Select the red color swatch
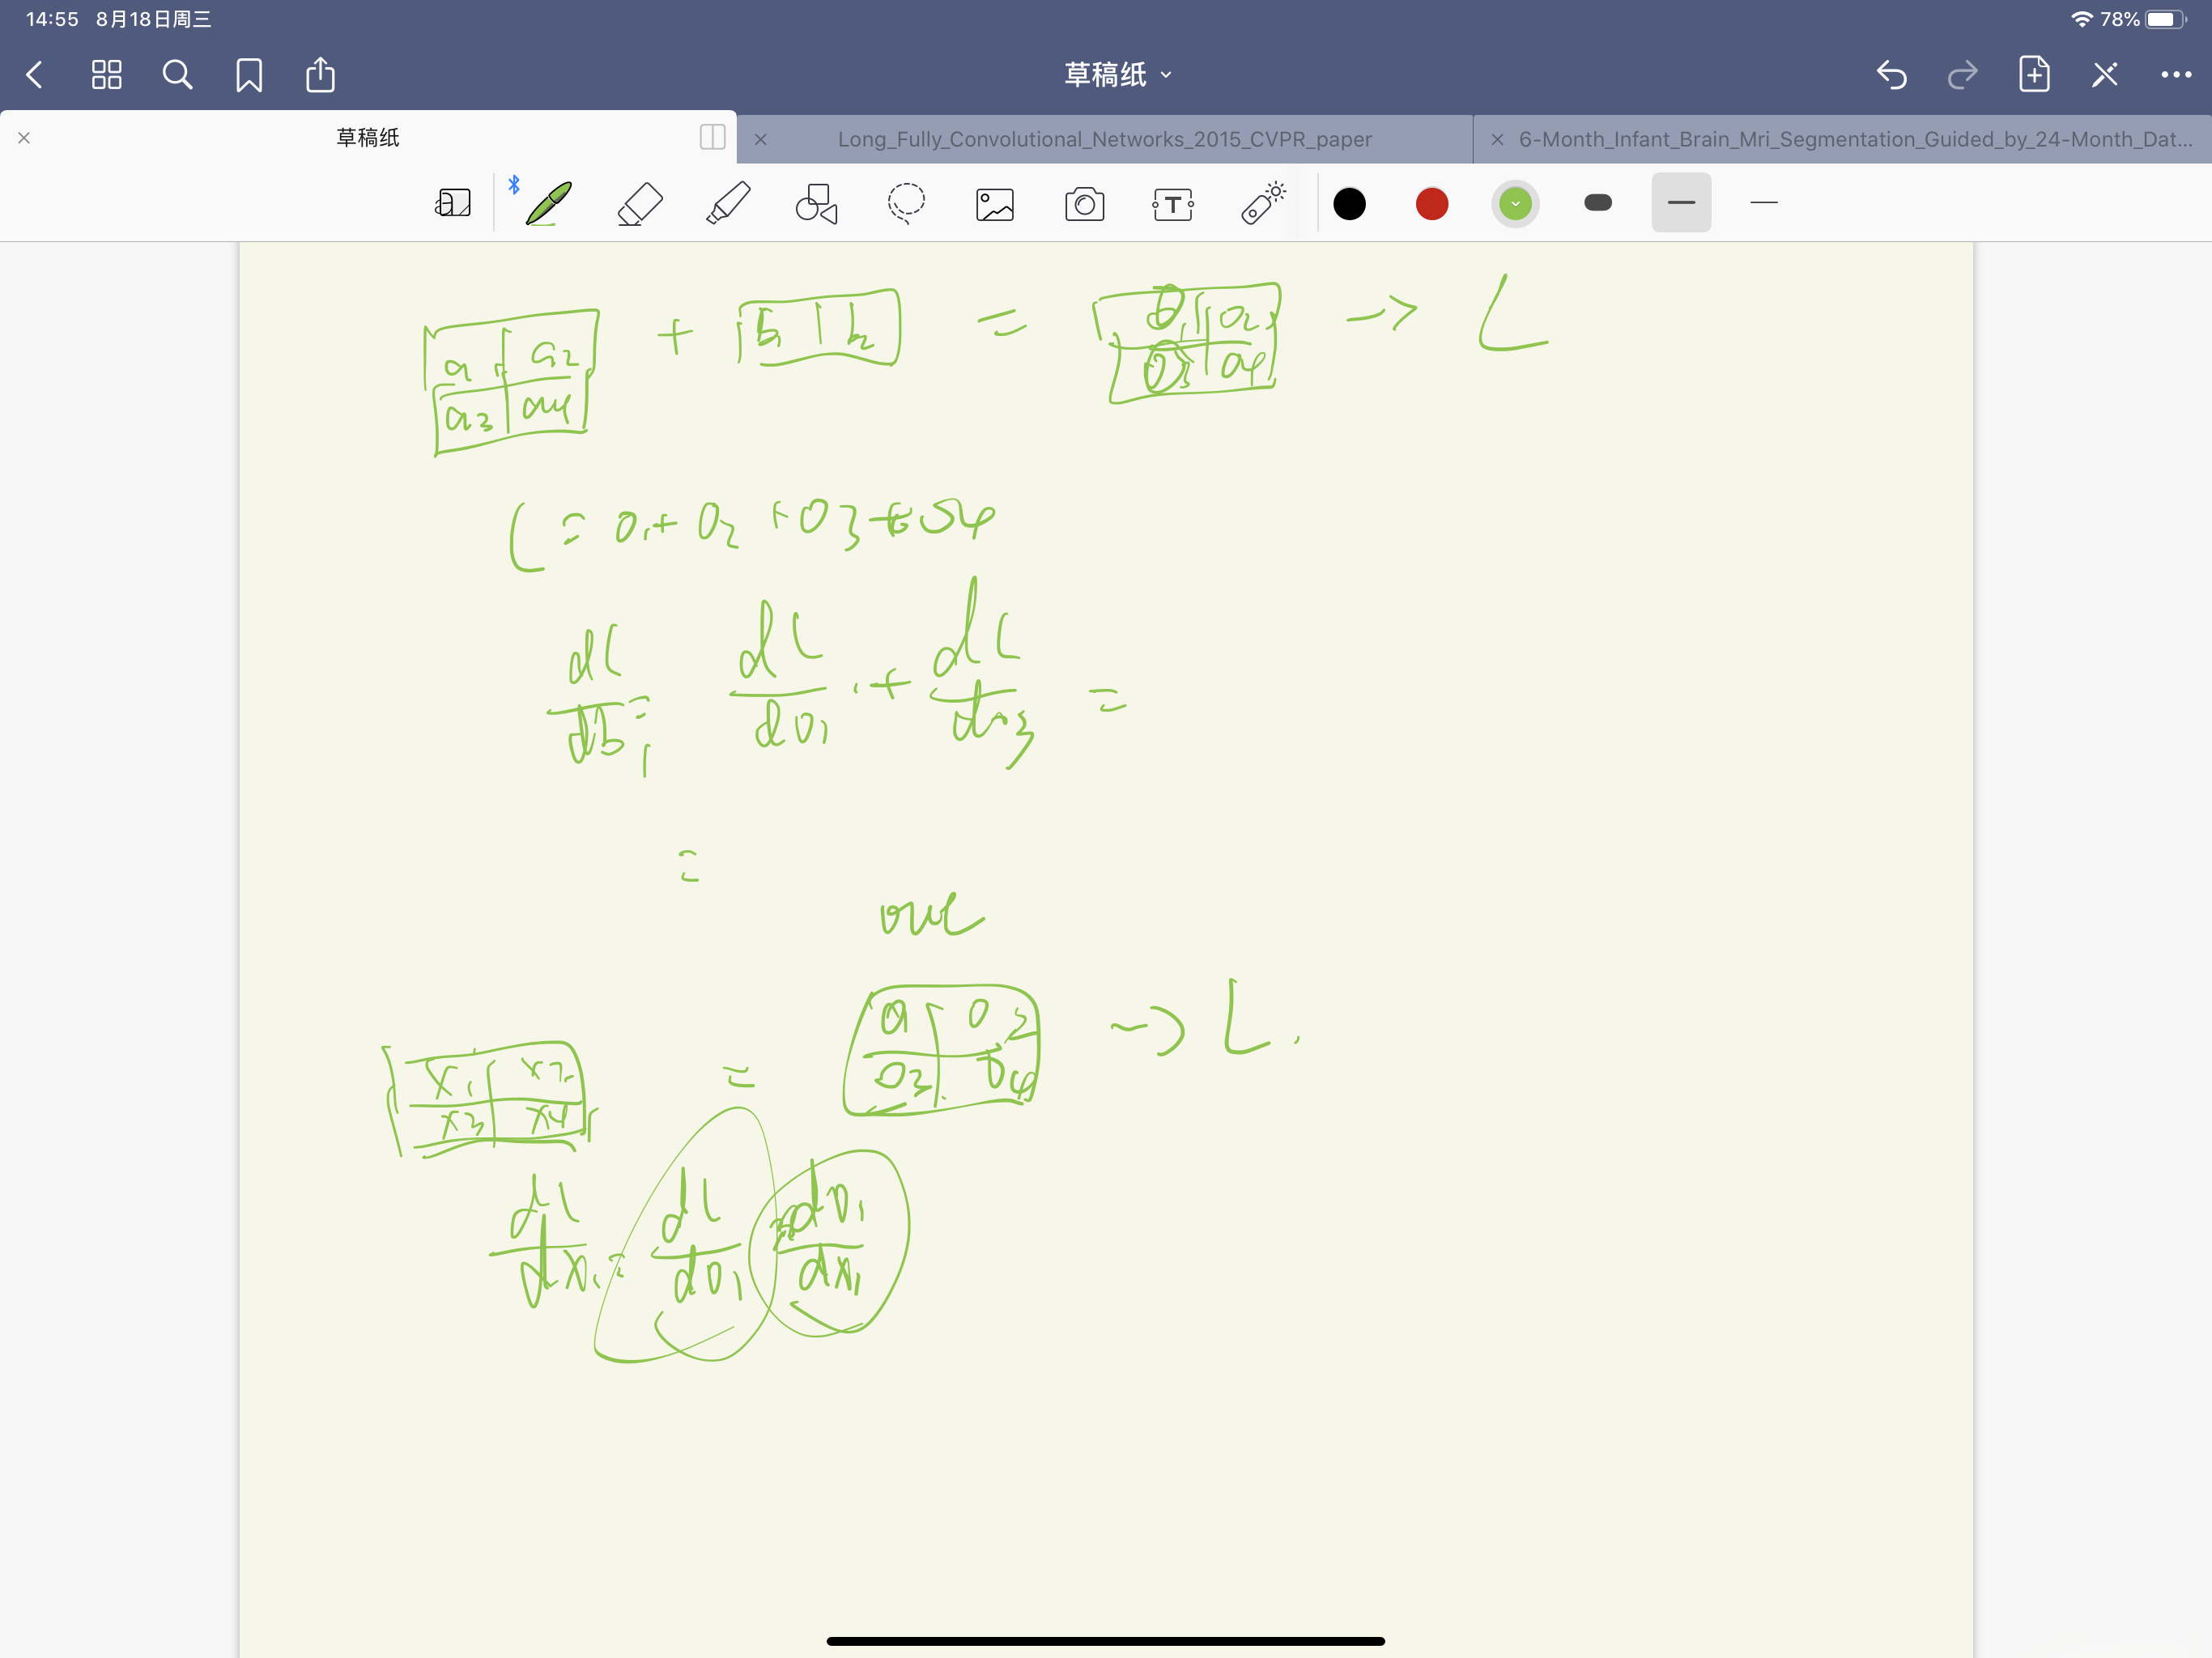This screenshot has height=1658, width=2212. click(x=1431, y=203)
